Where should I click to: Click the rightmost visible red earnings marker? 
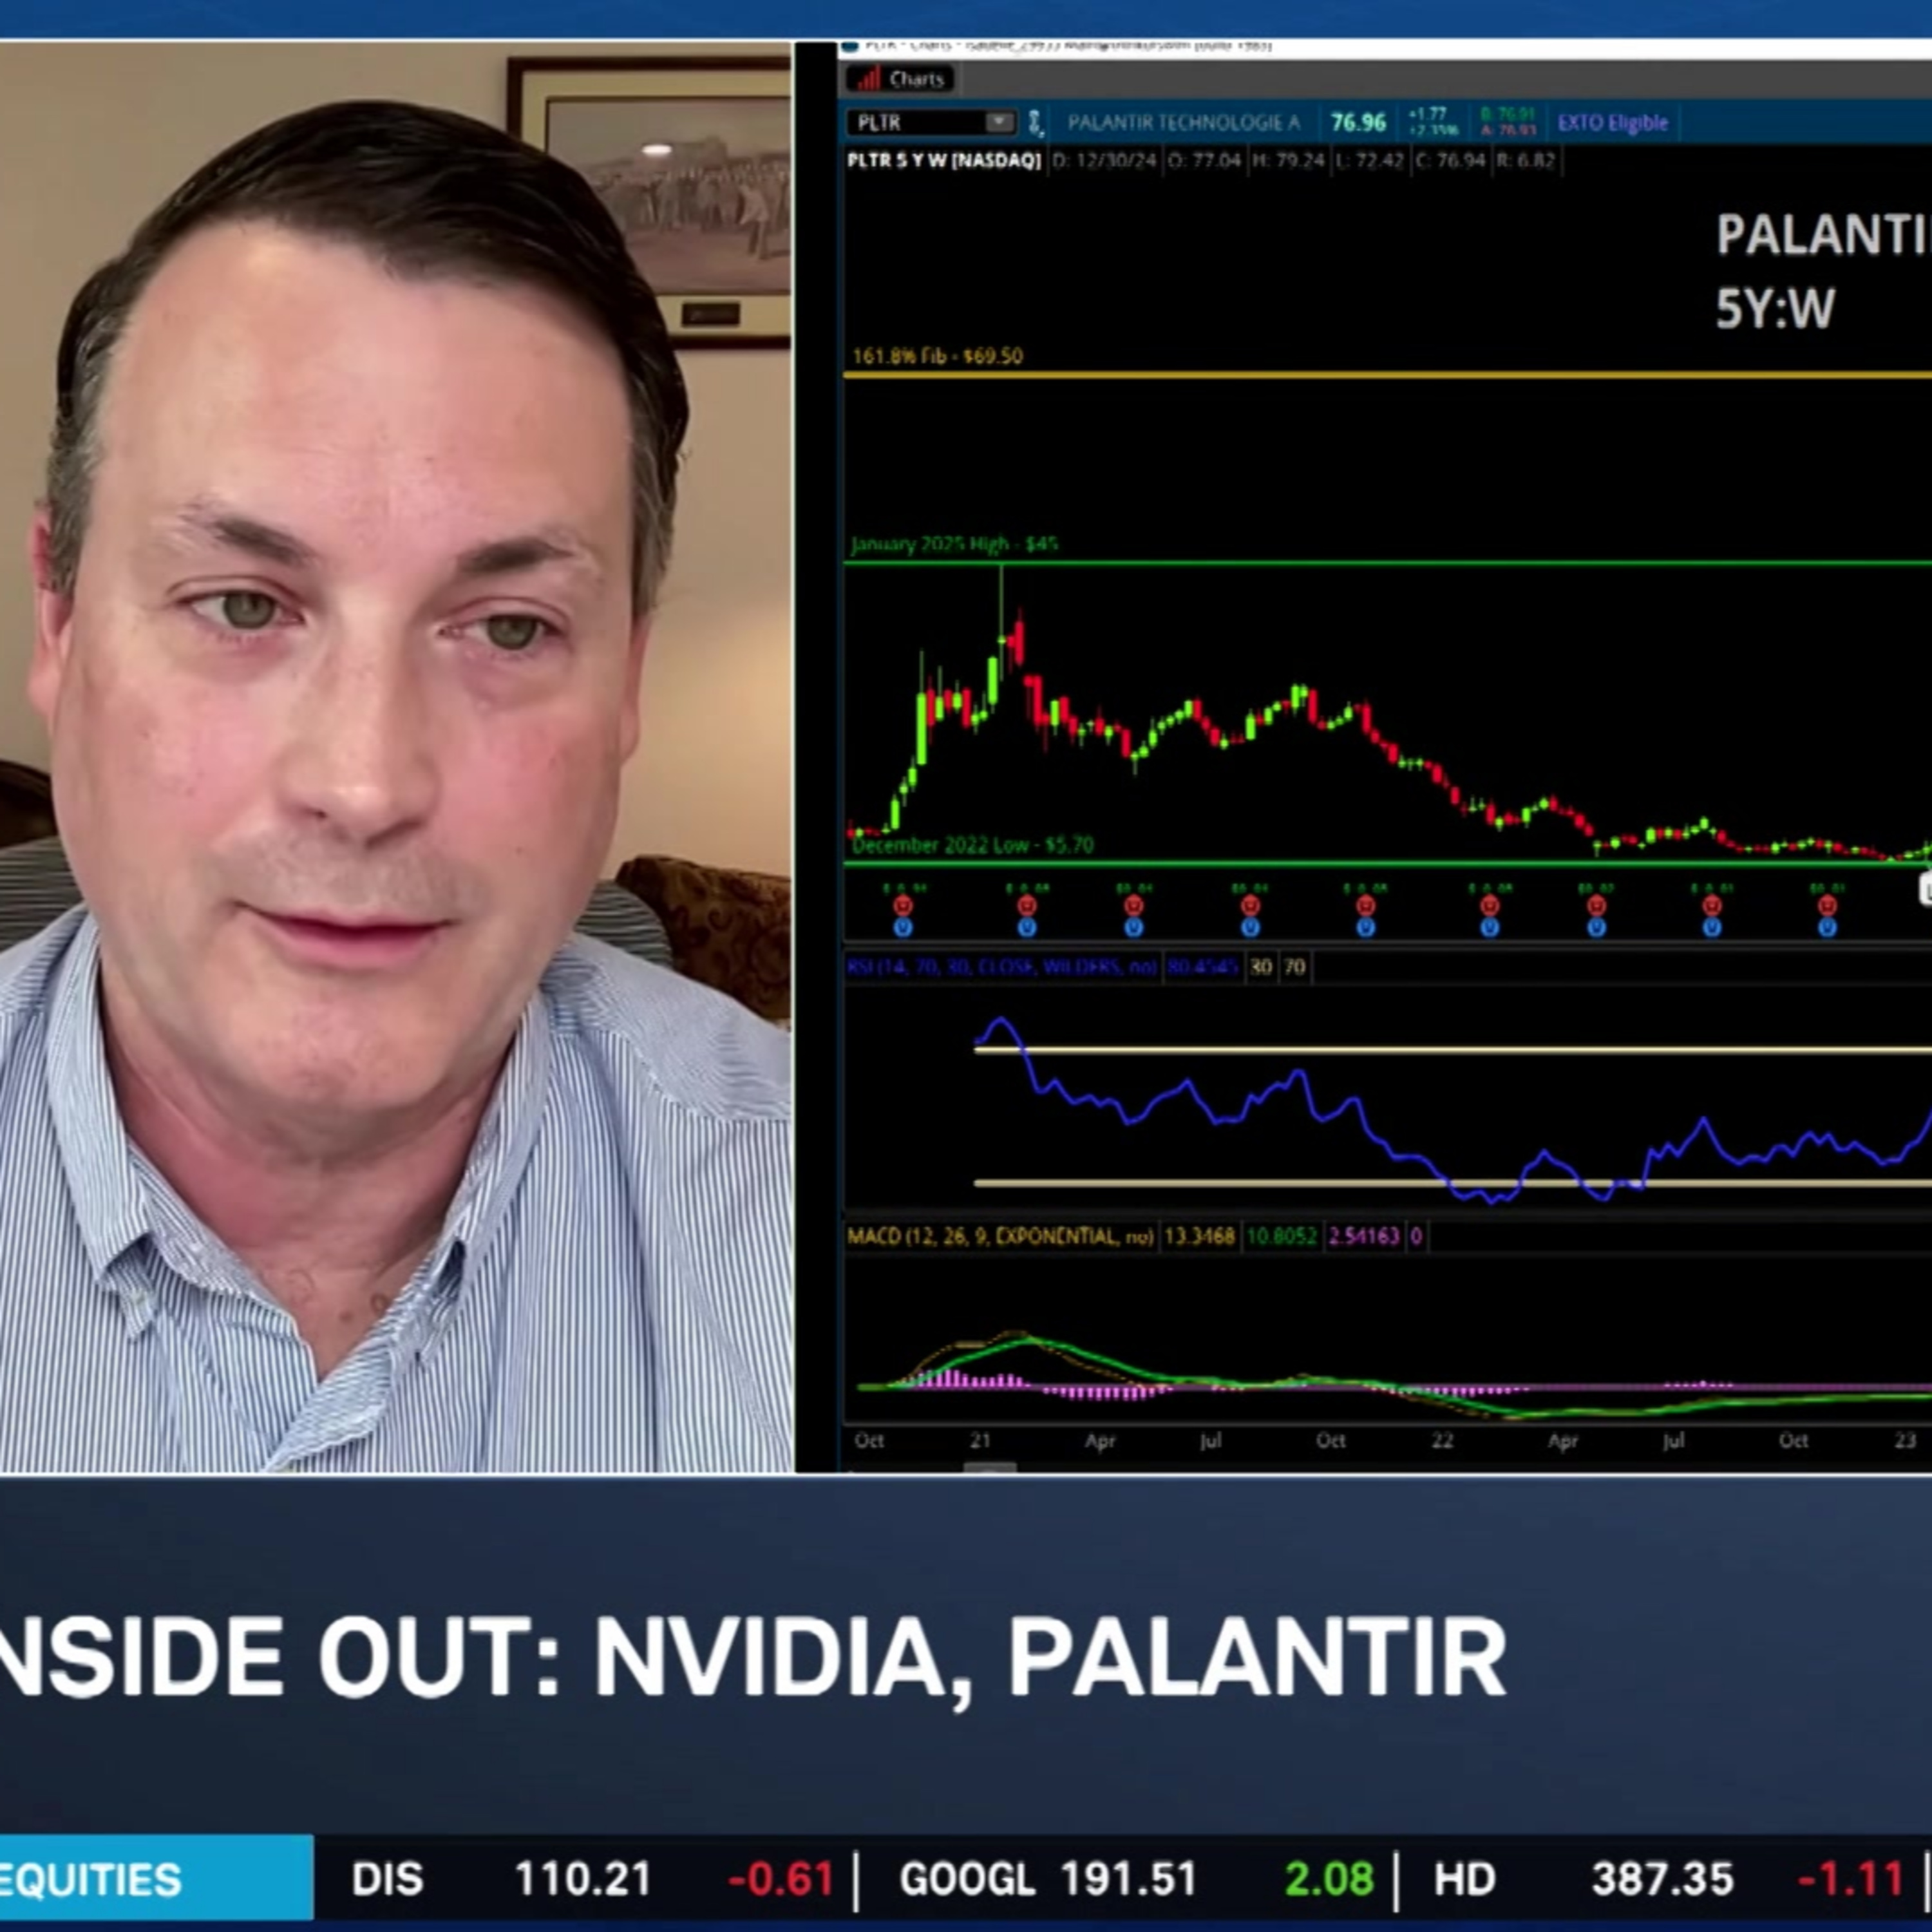(1827, 905)
